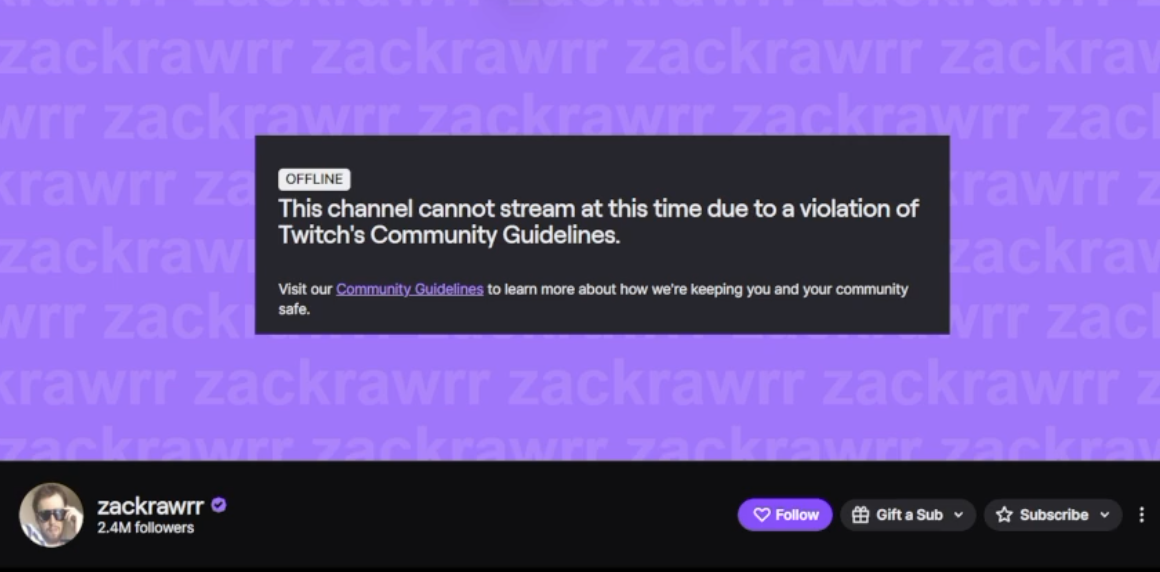The image size is (1160, 572).
Task: Click the 2.4M followers count
Action: (x=145, y=528)
